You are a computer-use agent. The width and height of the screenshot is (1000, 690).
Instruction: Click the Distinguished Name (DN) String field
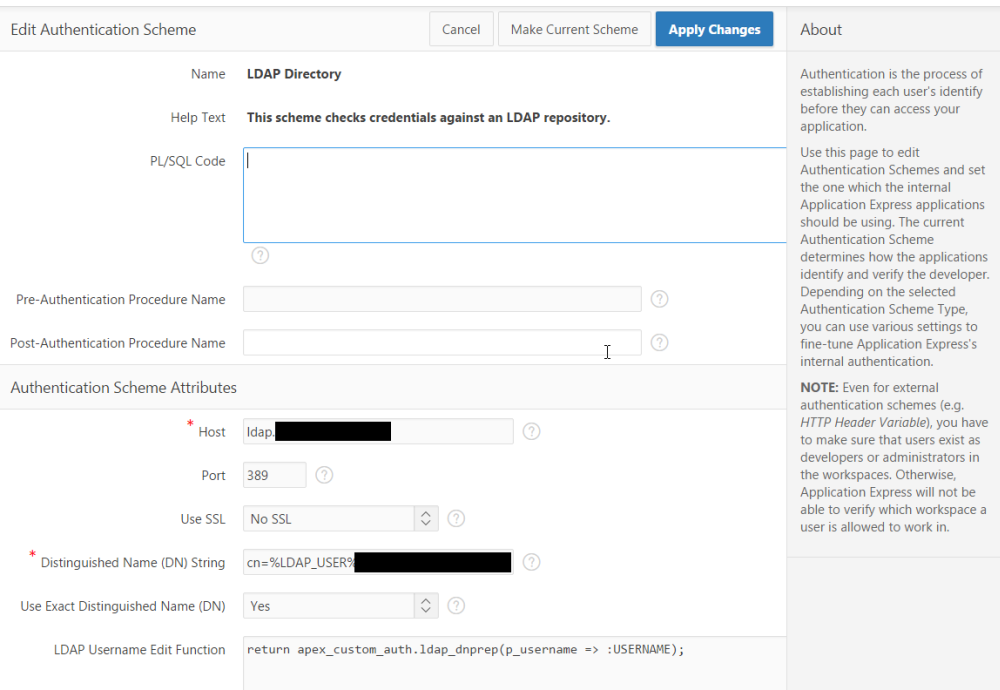pyautogui.click(x=377, y=562)
